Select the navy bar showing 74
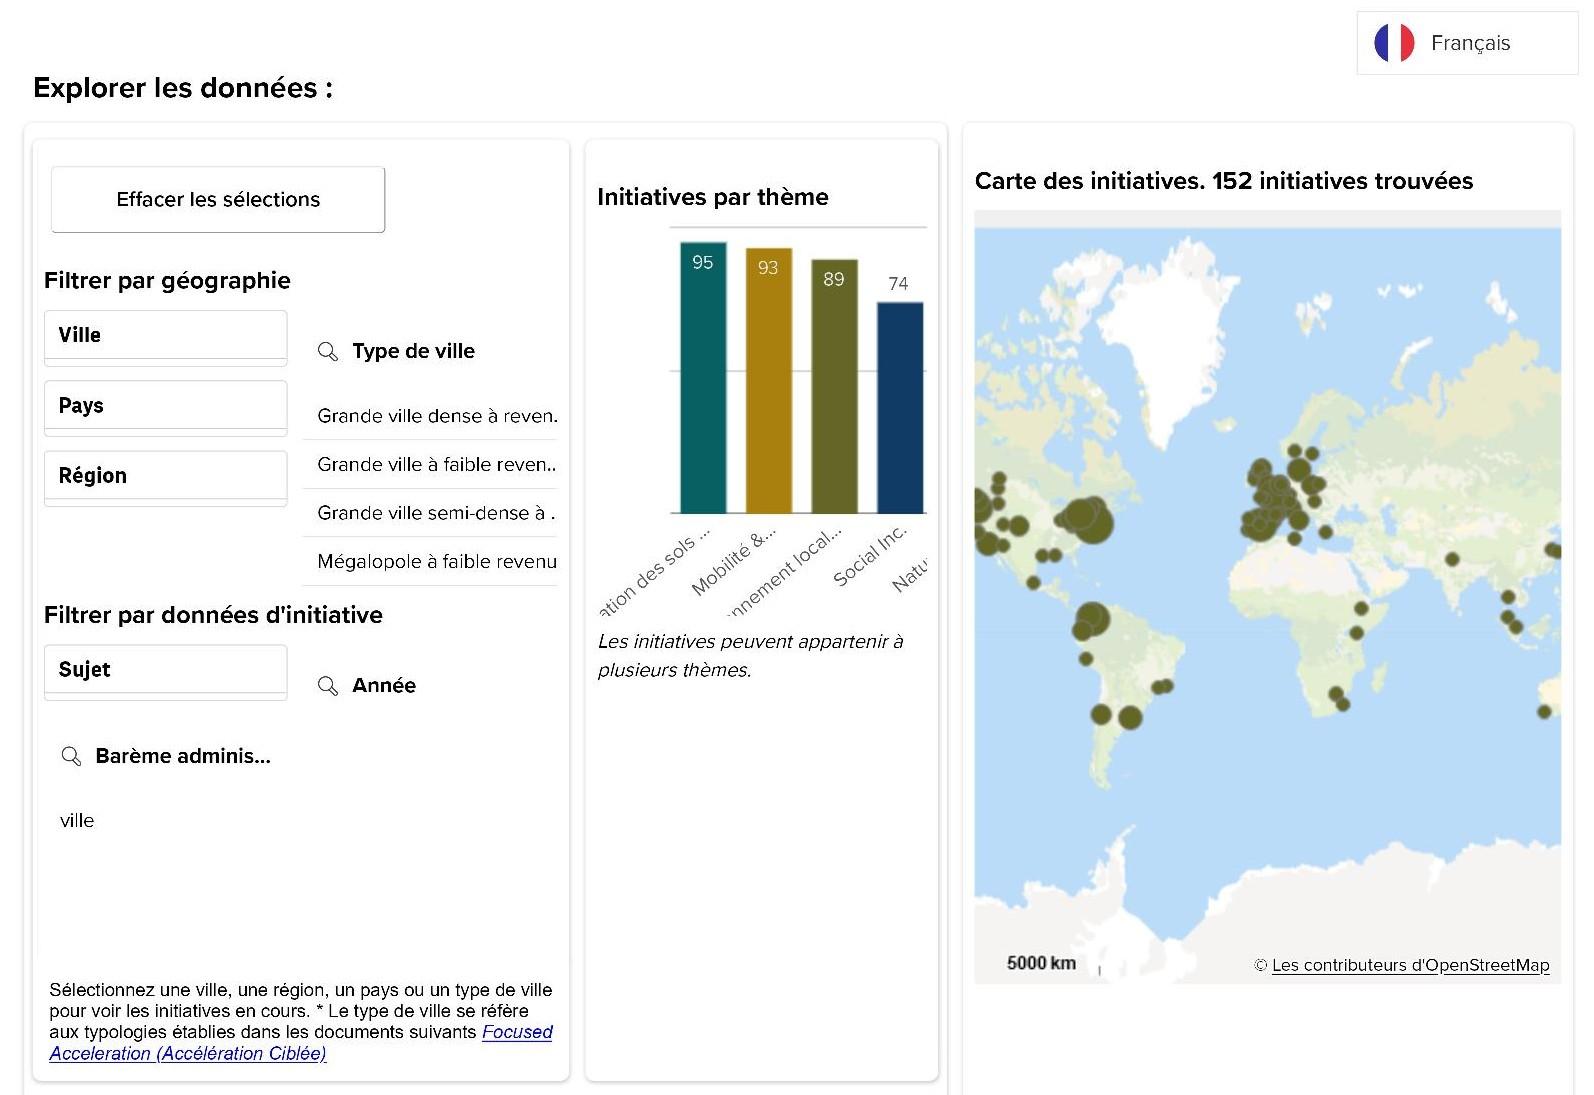This screenshot has width=1594, height=1095. pos(899,410)
